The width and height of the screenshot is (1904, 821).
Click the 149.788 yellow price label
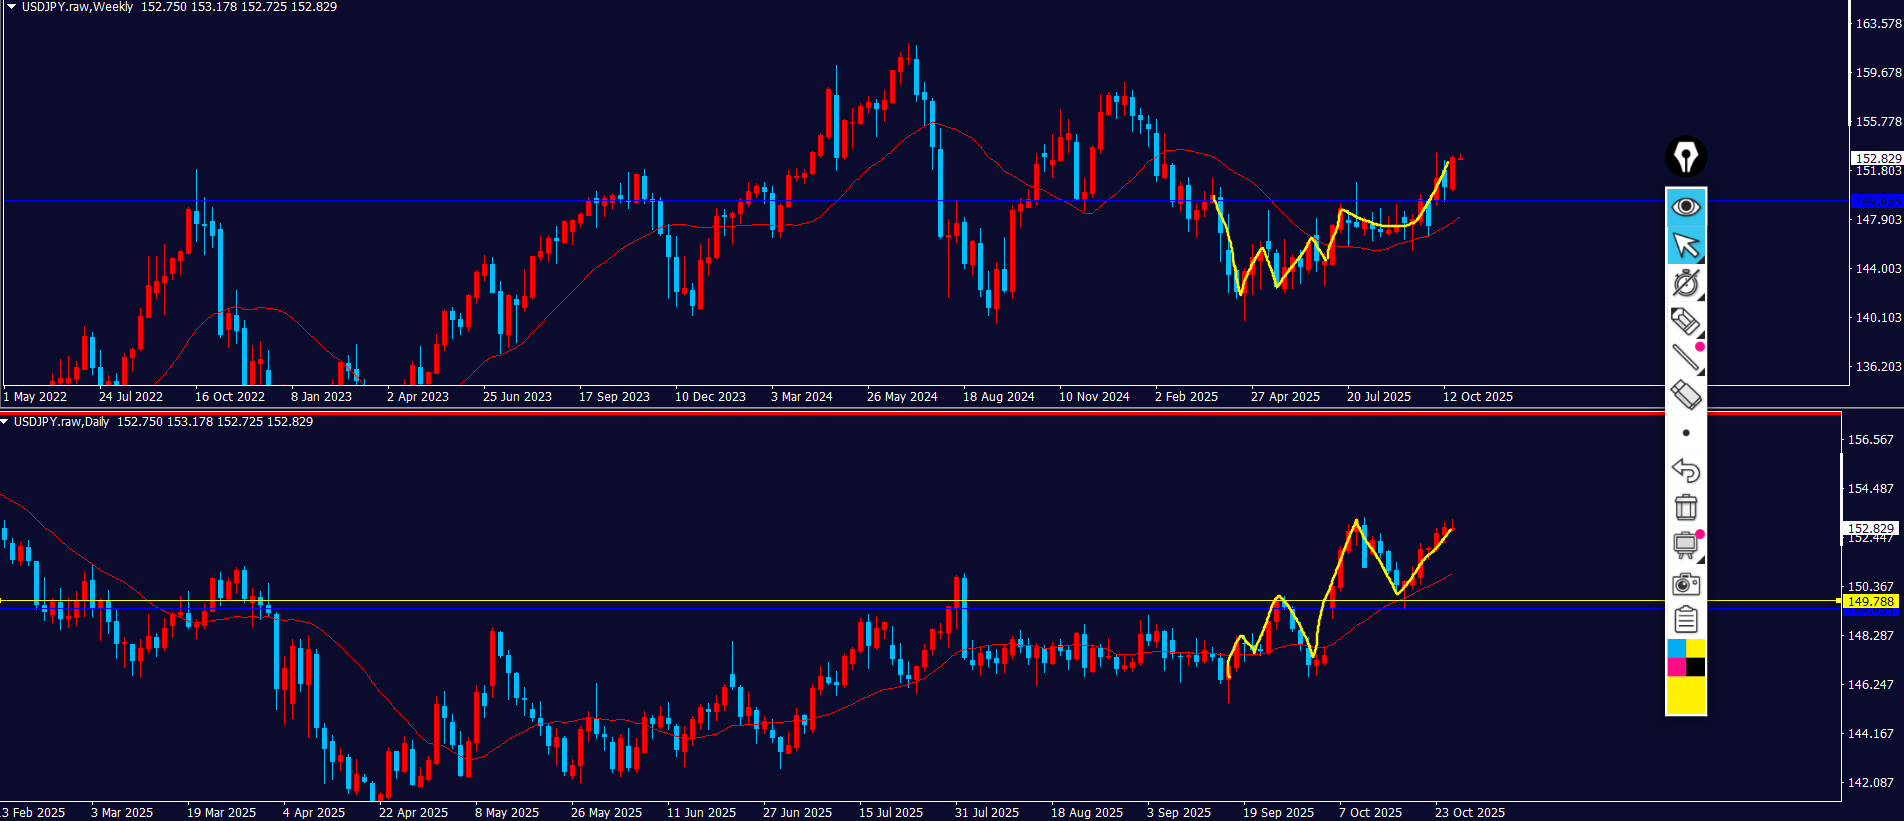pyautogui.click(x=1870, y=602)
